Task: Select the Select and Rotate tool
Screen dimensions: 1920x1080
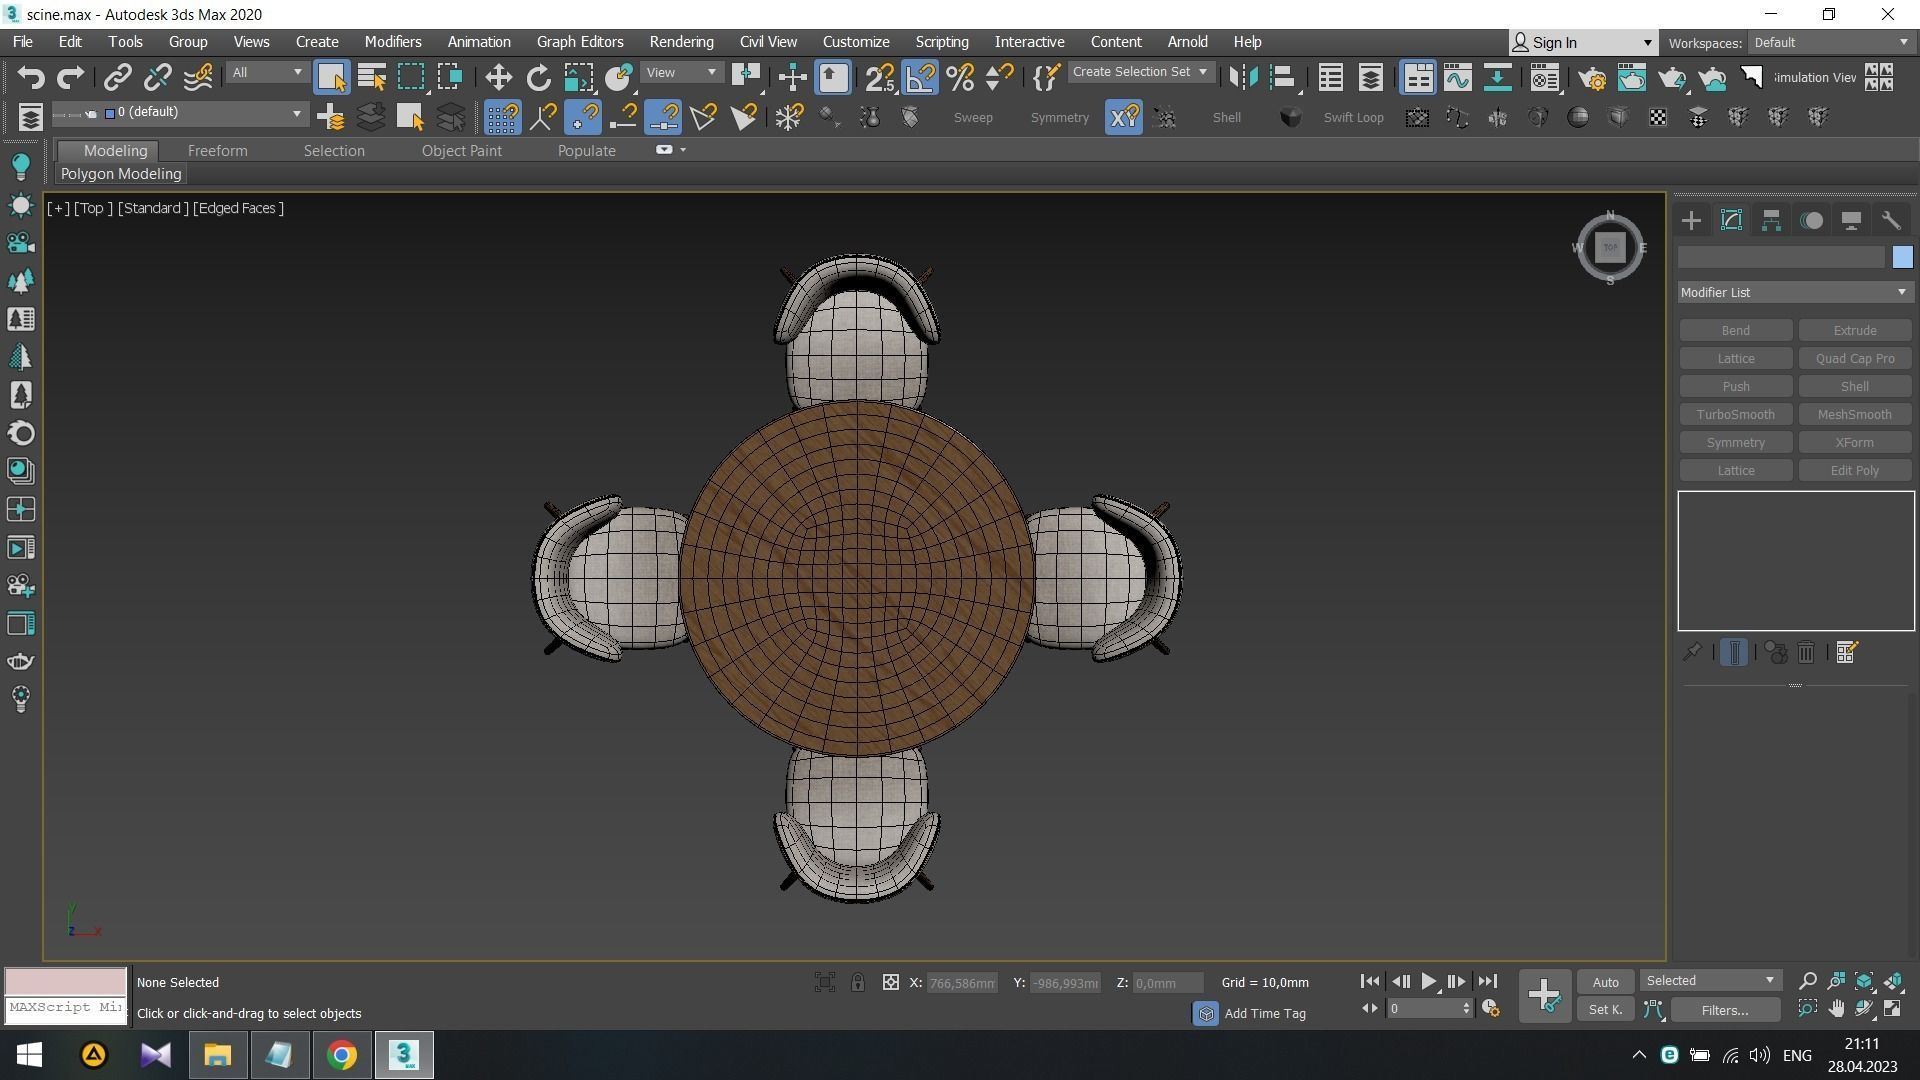Action: pyautogui.click(x=538, y=78)
